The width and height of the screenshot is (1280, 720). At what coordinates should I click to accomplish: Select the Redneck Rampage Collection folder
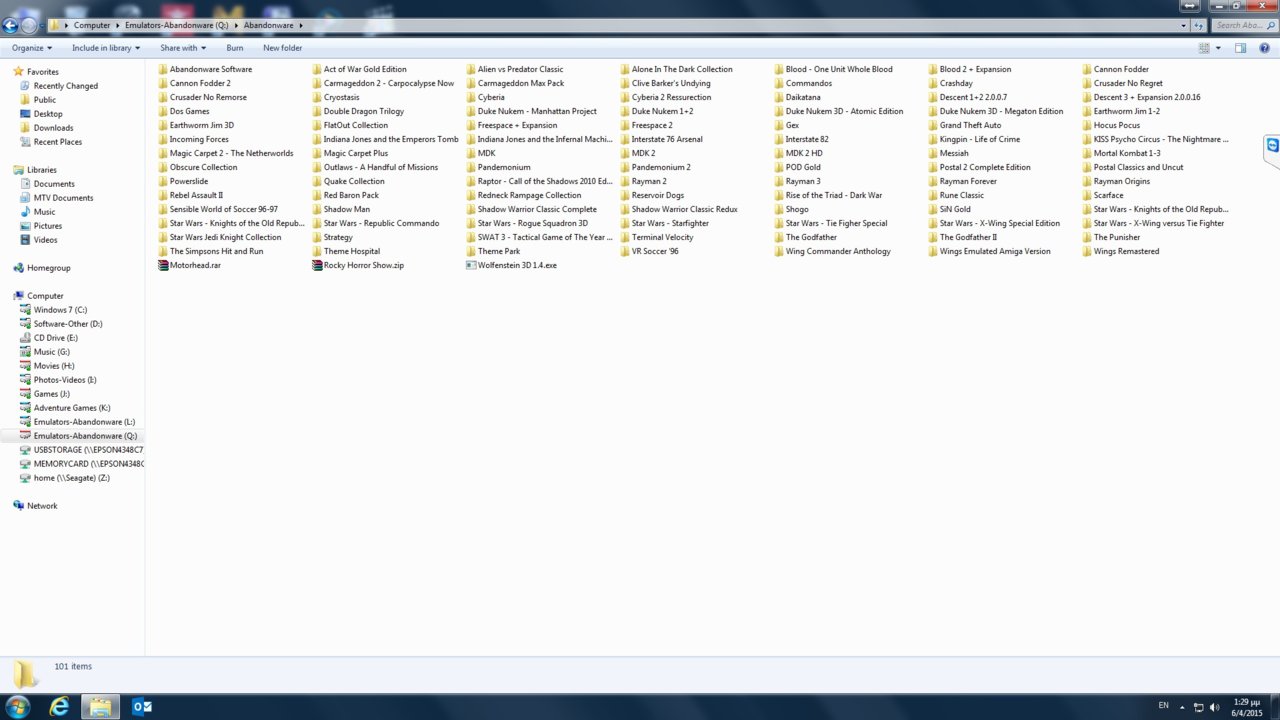pyautogui.click(x=529, y=195)
